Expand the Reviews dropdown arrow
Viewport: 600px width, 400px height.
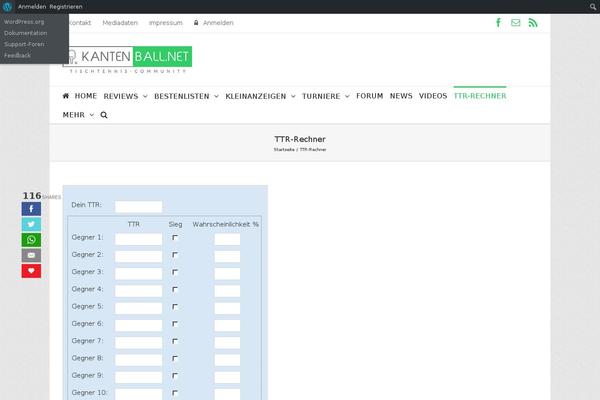point(145,96)
